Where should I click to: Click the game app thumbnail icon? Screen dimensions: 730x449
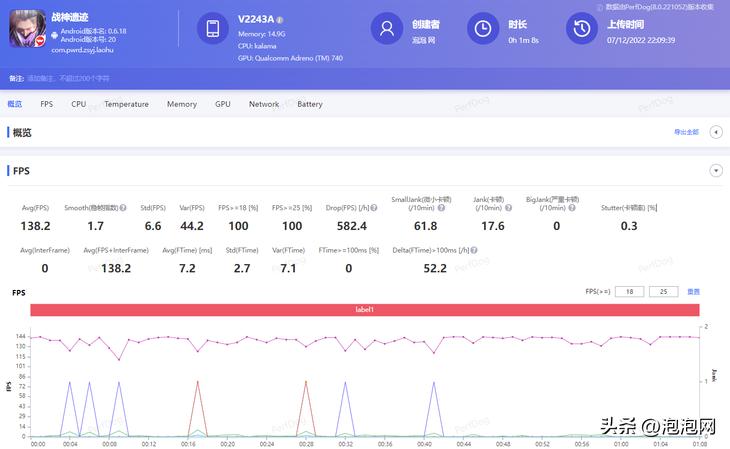27,31
